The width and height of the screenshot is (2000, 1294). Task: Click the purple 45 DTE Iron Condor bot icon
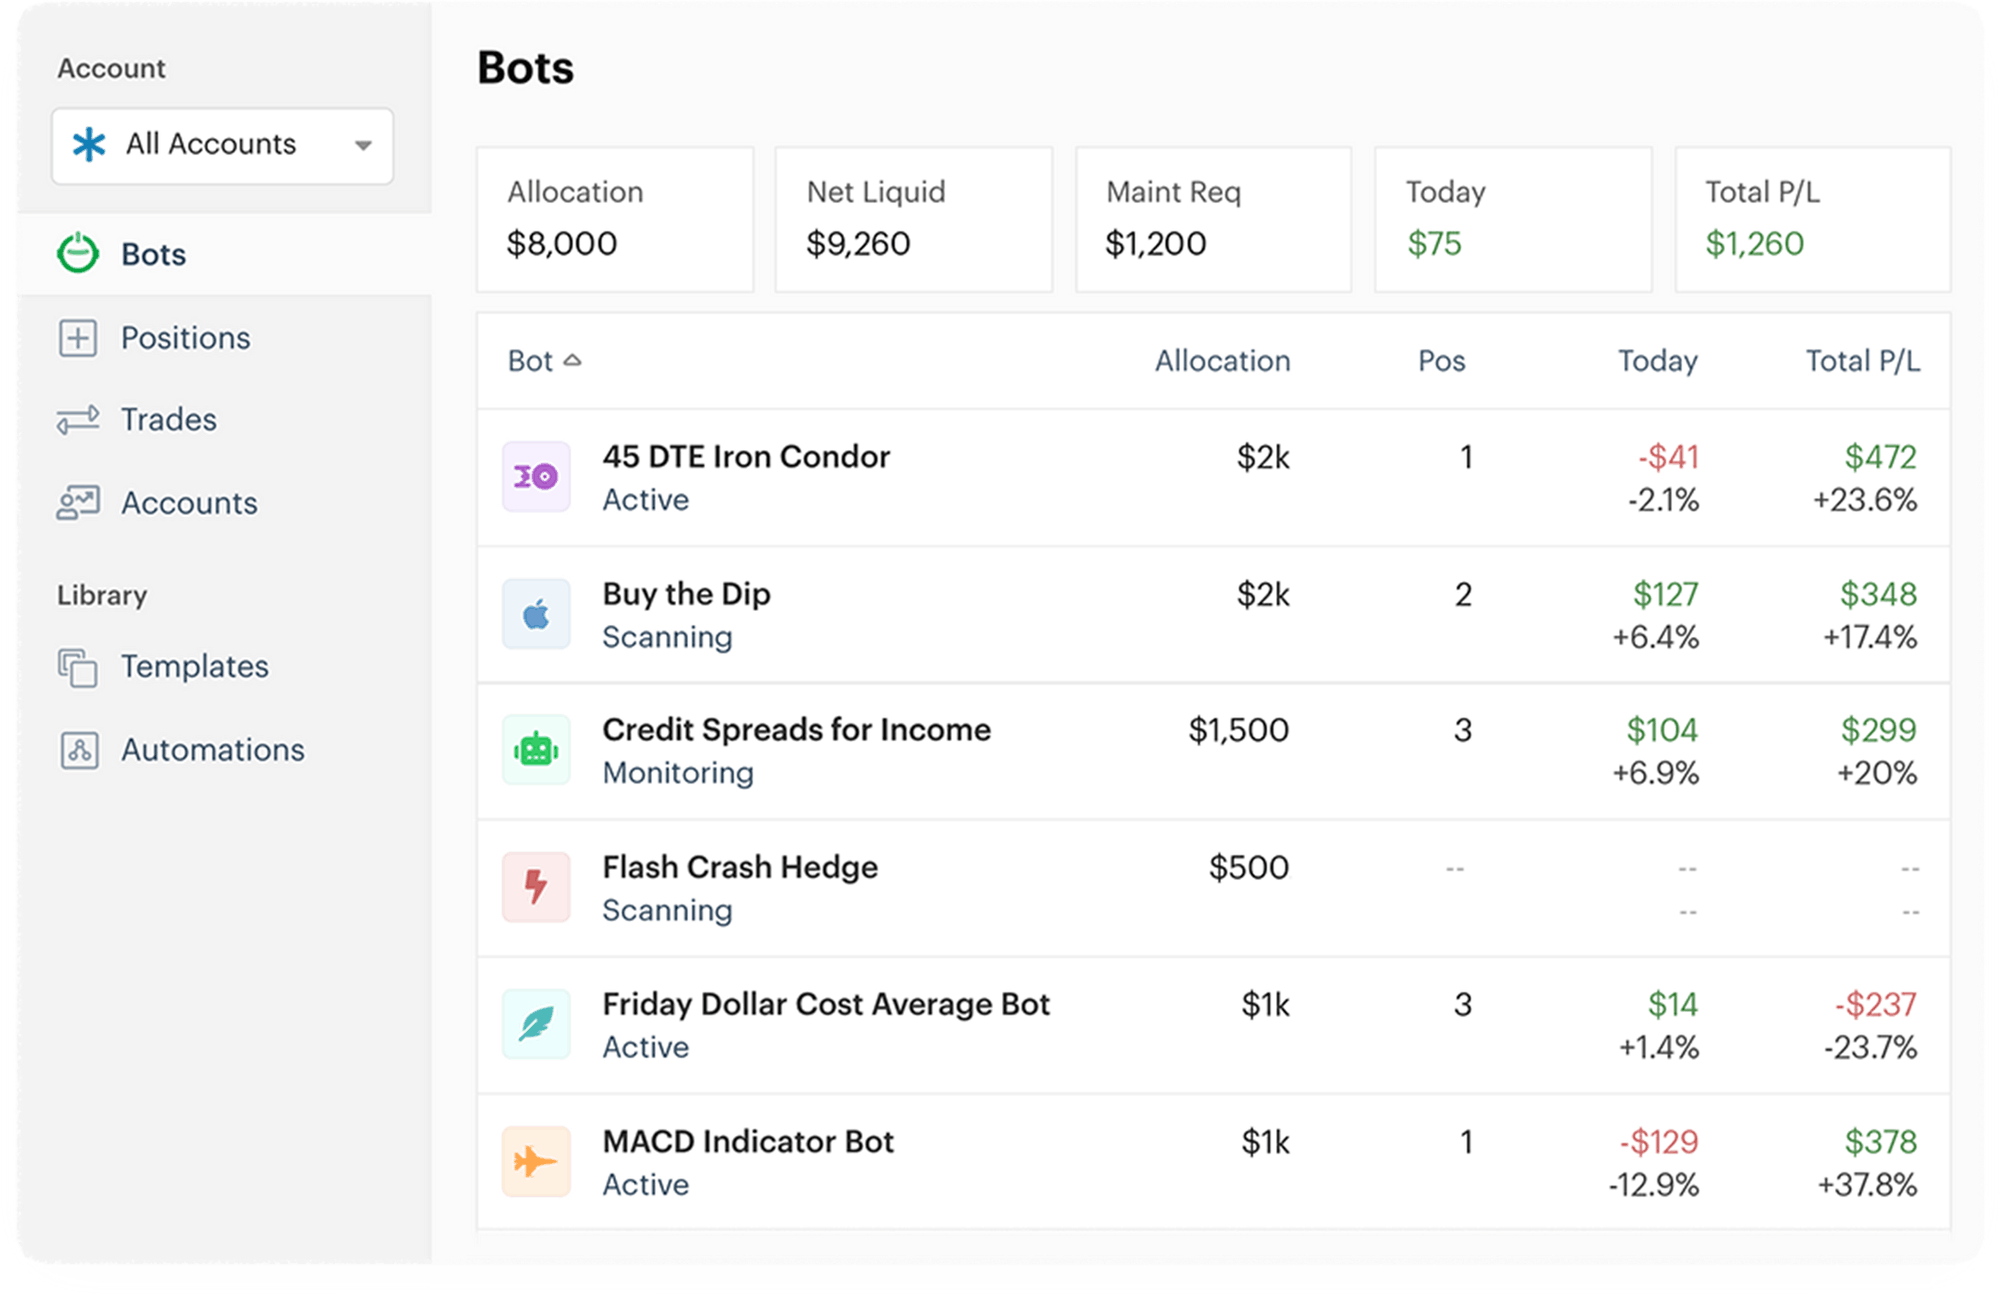(536, 477)
